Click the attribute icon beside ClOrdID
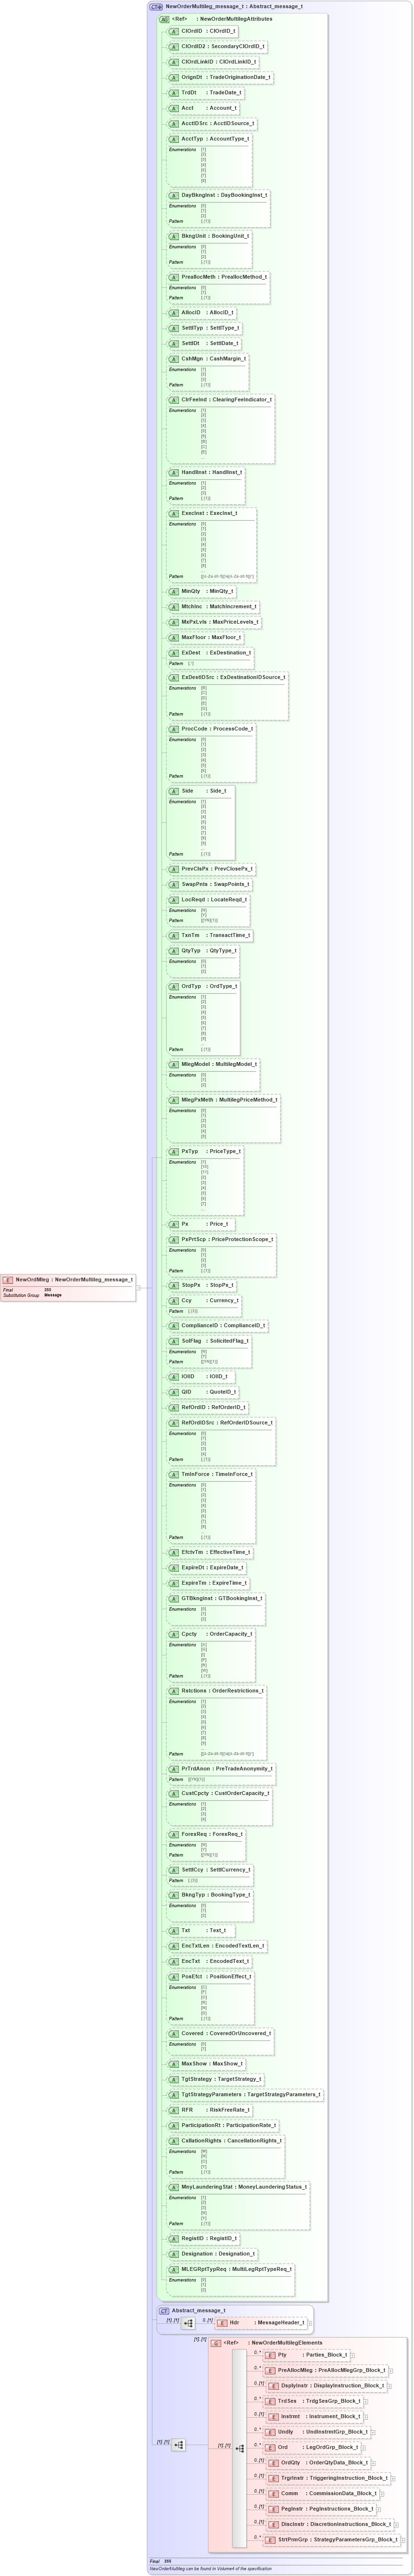Viewport: 414px width, 2576px height. pyautogui.click(x=174, y=31)
